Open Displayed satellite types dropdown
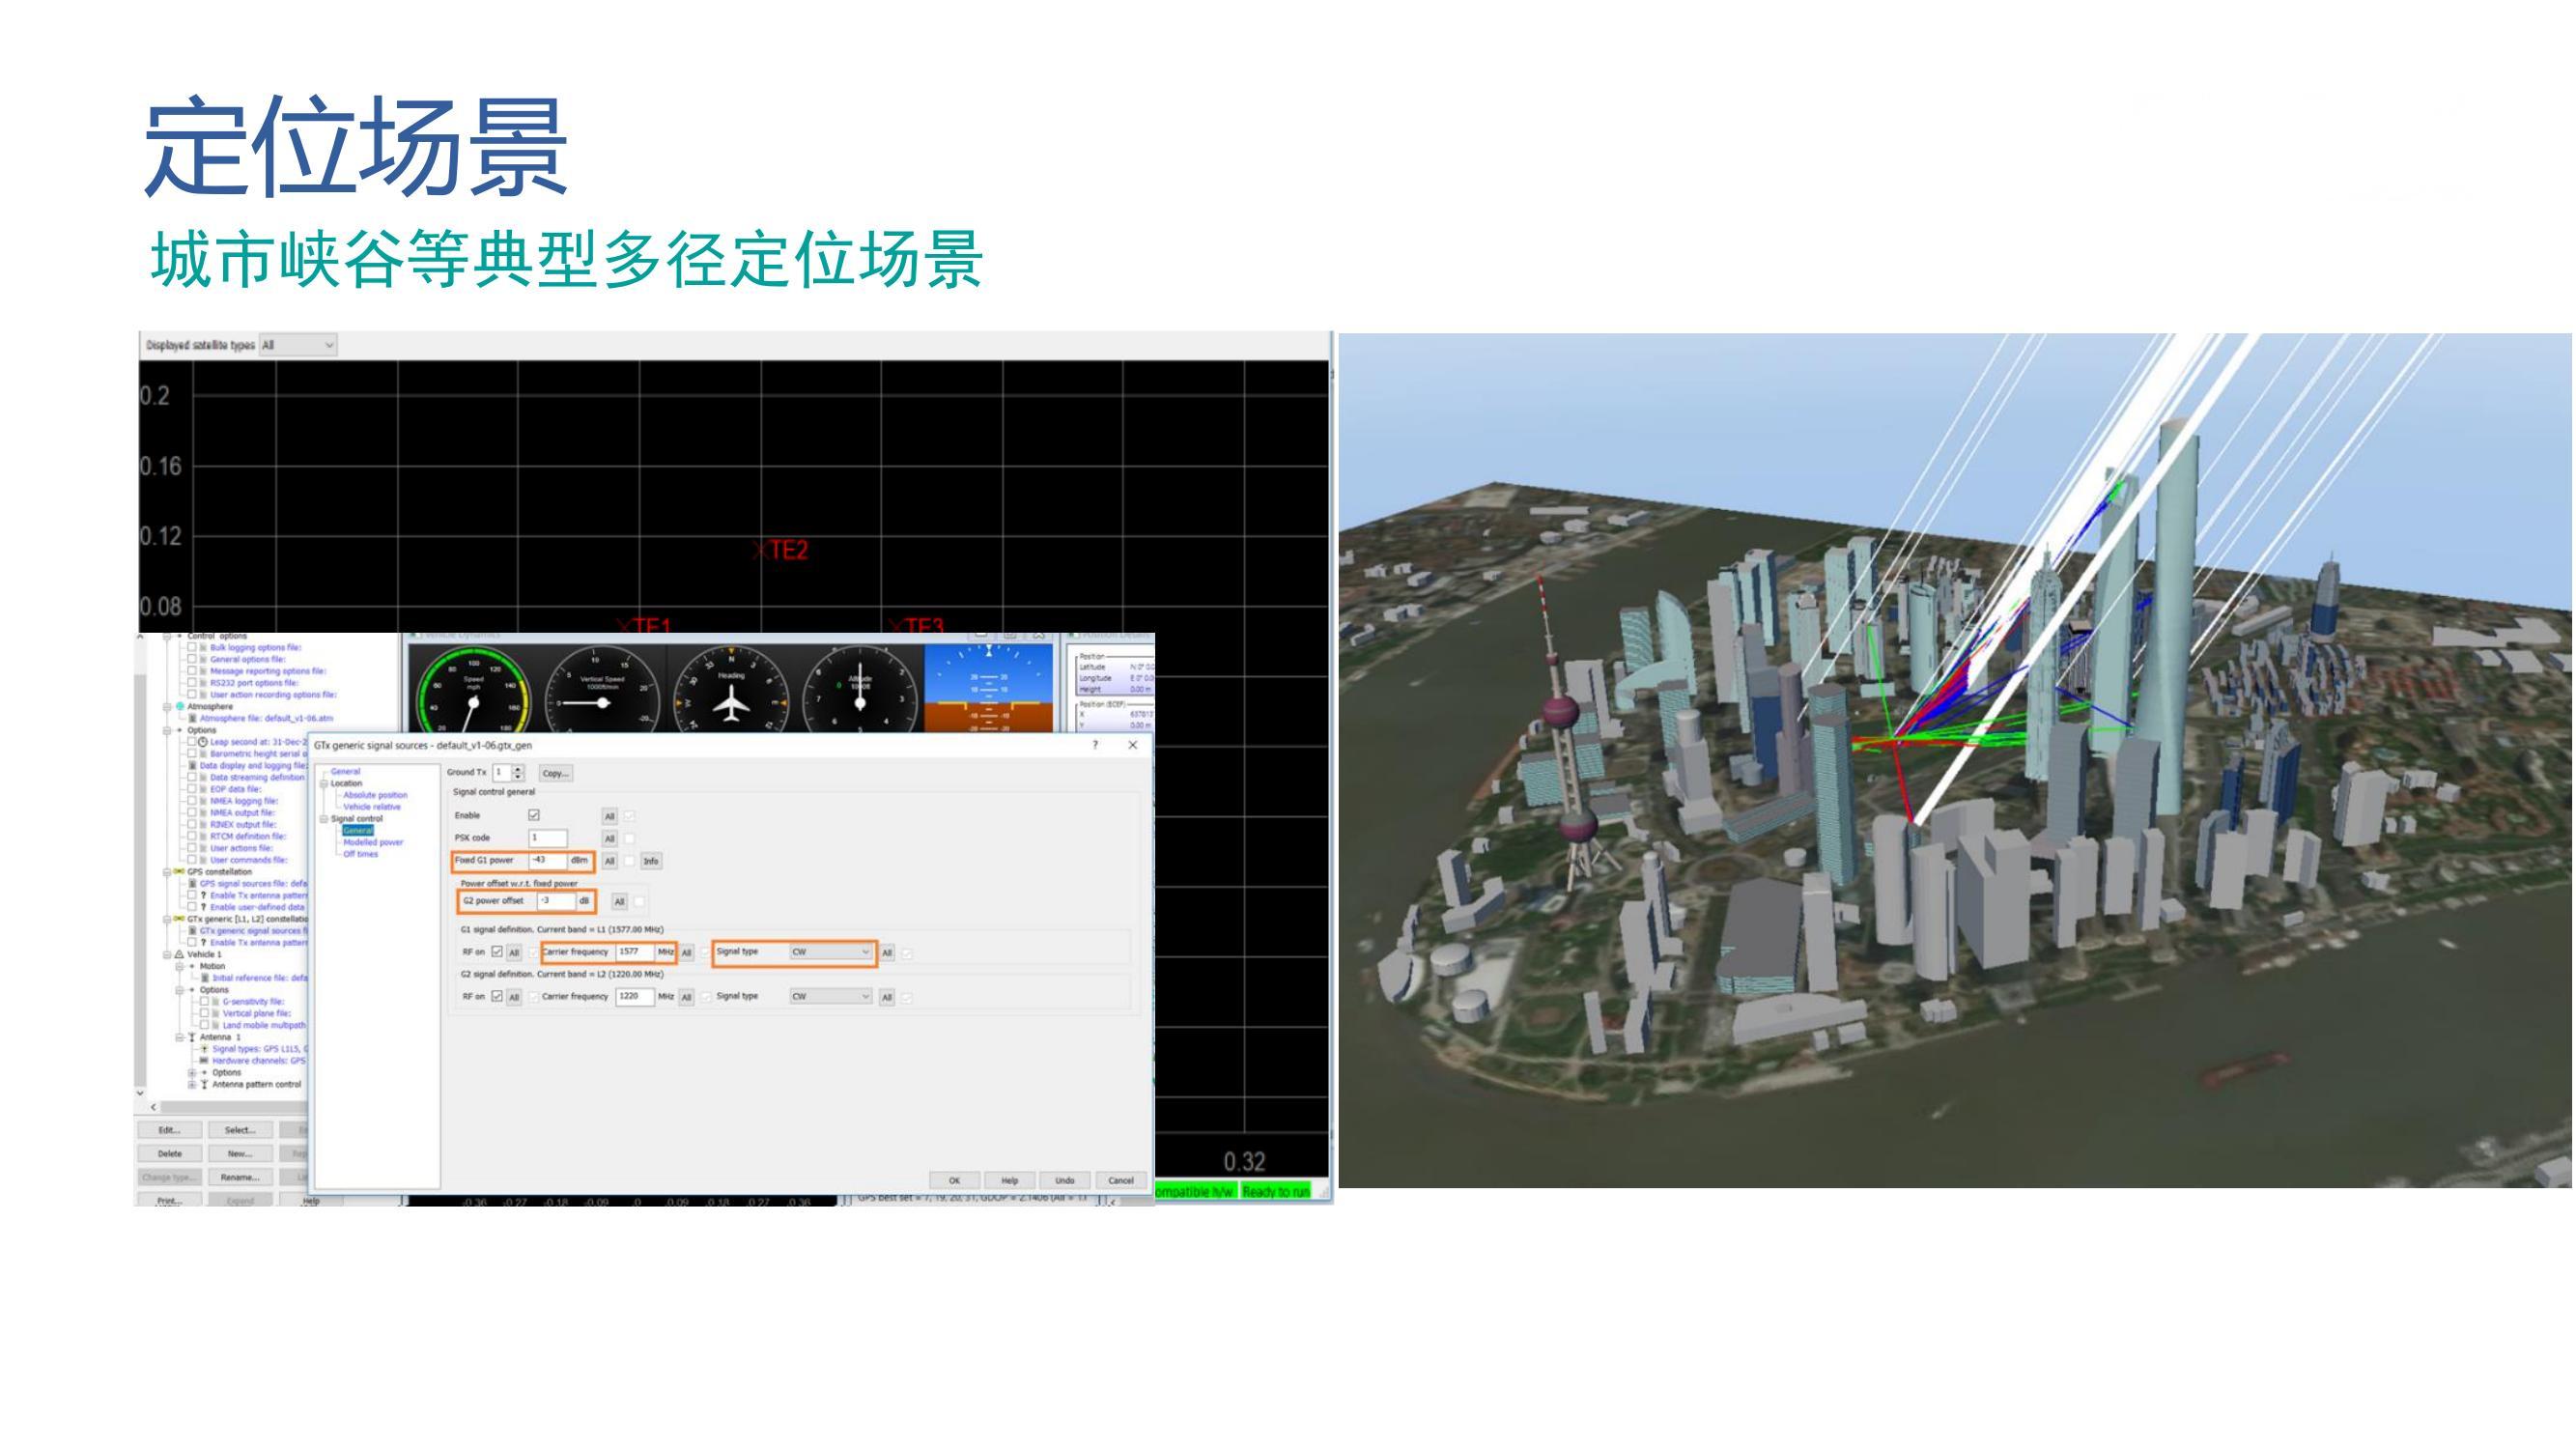2576x1449 pixels. (298, 345)
